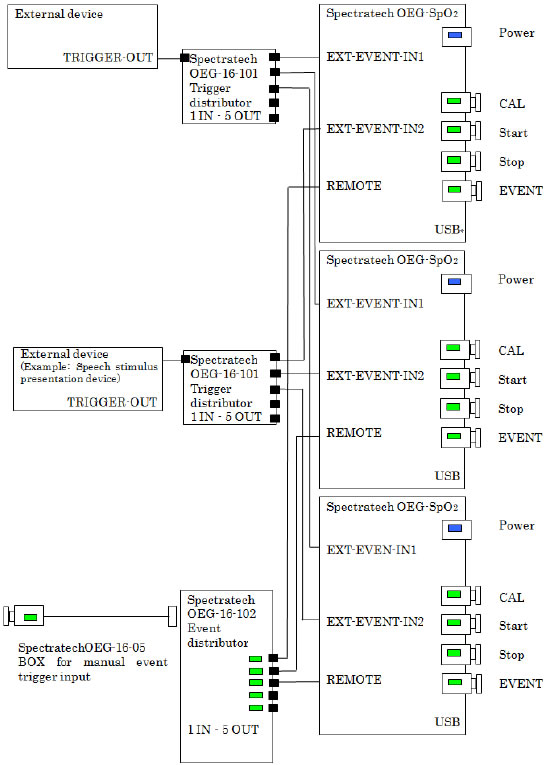This screenshot has height=765, width=545.
Task: Click the green Start button on the third OEG-SpO2 unit
Action: point(454,623)
